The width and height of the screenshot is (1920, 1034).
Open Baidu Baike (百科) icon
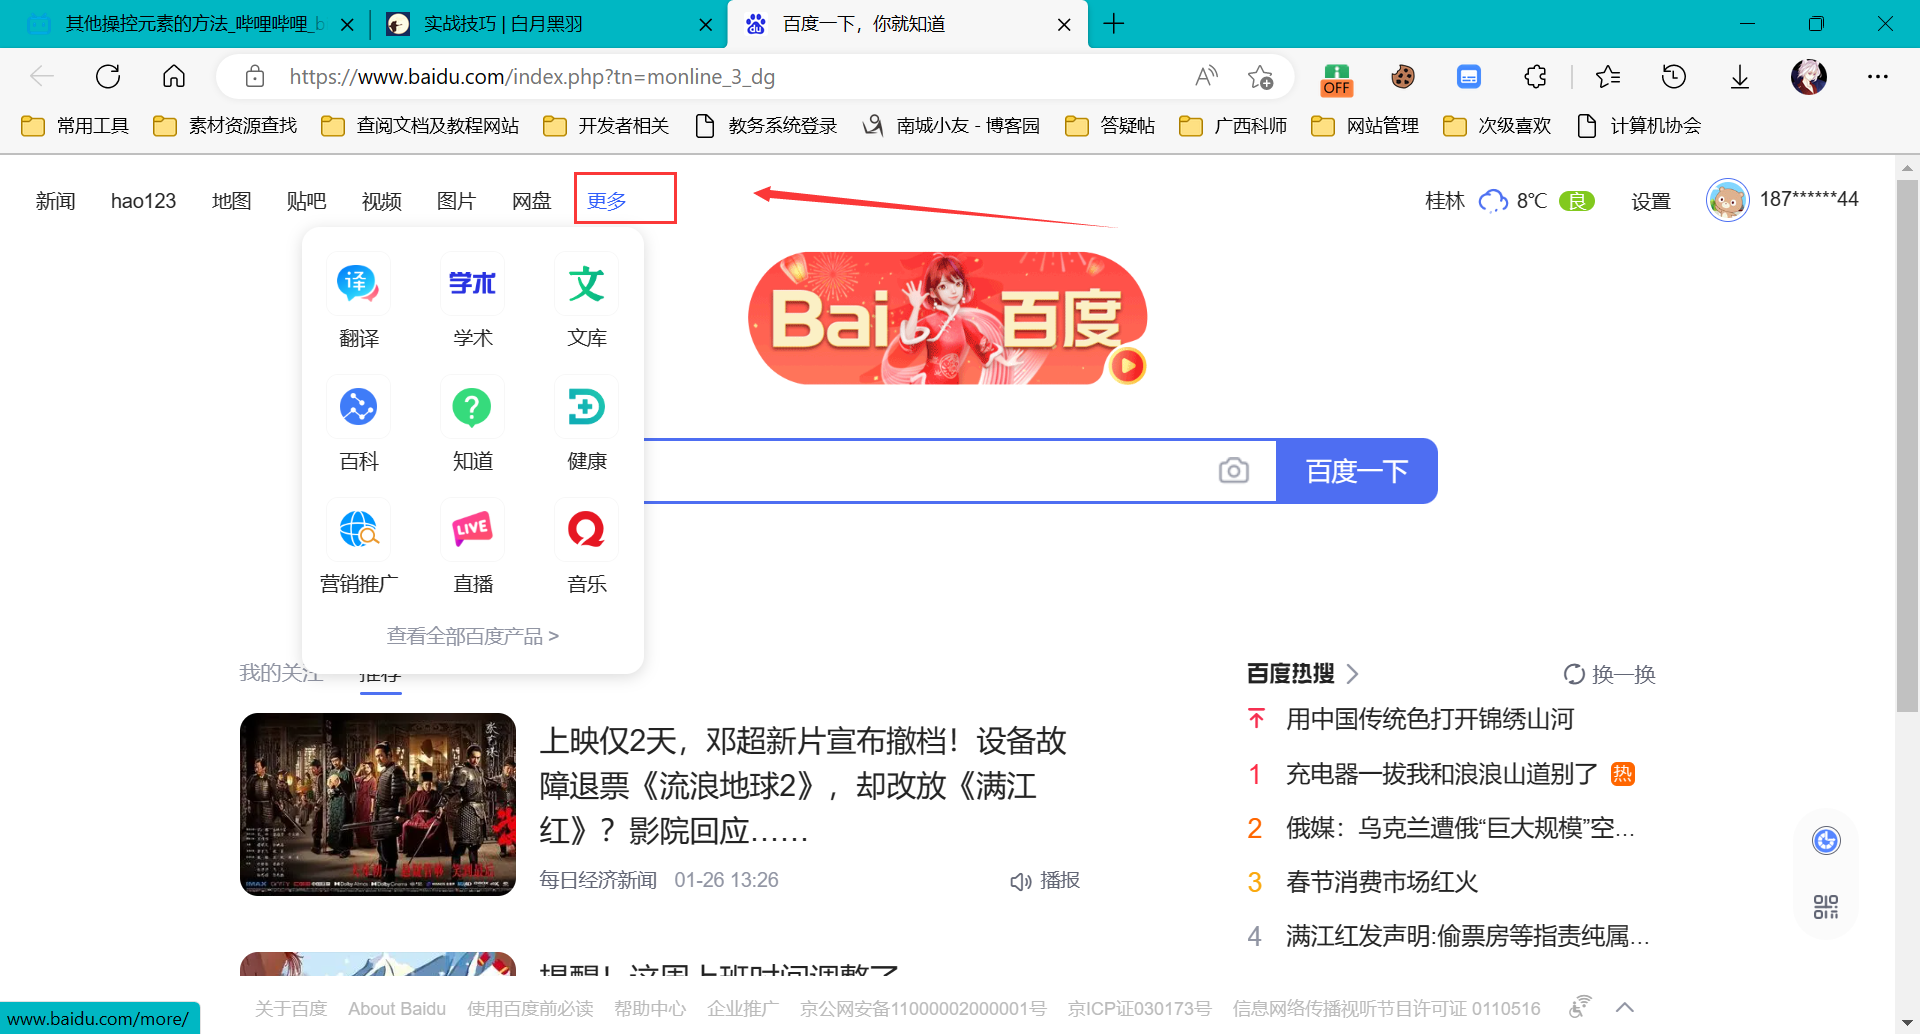tap(358, 407)
